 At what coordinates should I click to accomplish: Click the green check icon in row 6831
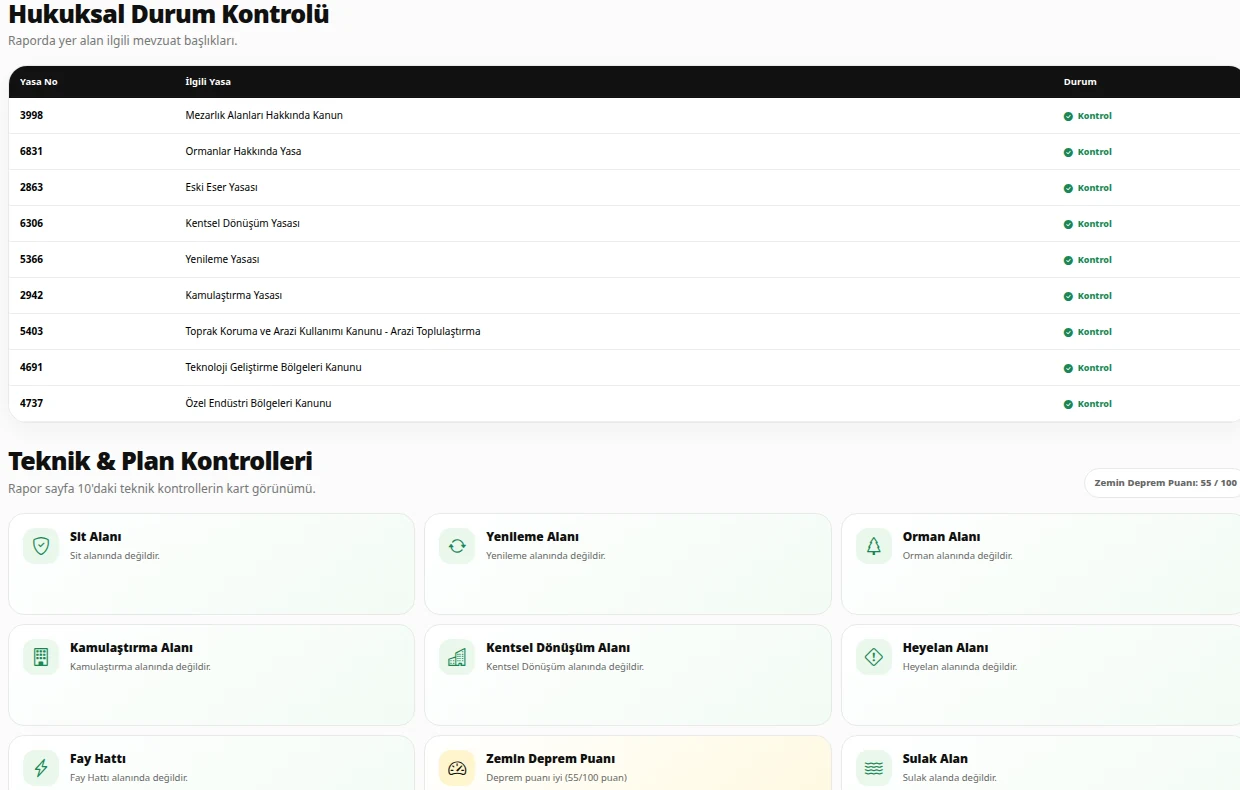(x=1068, y=152)
